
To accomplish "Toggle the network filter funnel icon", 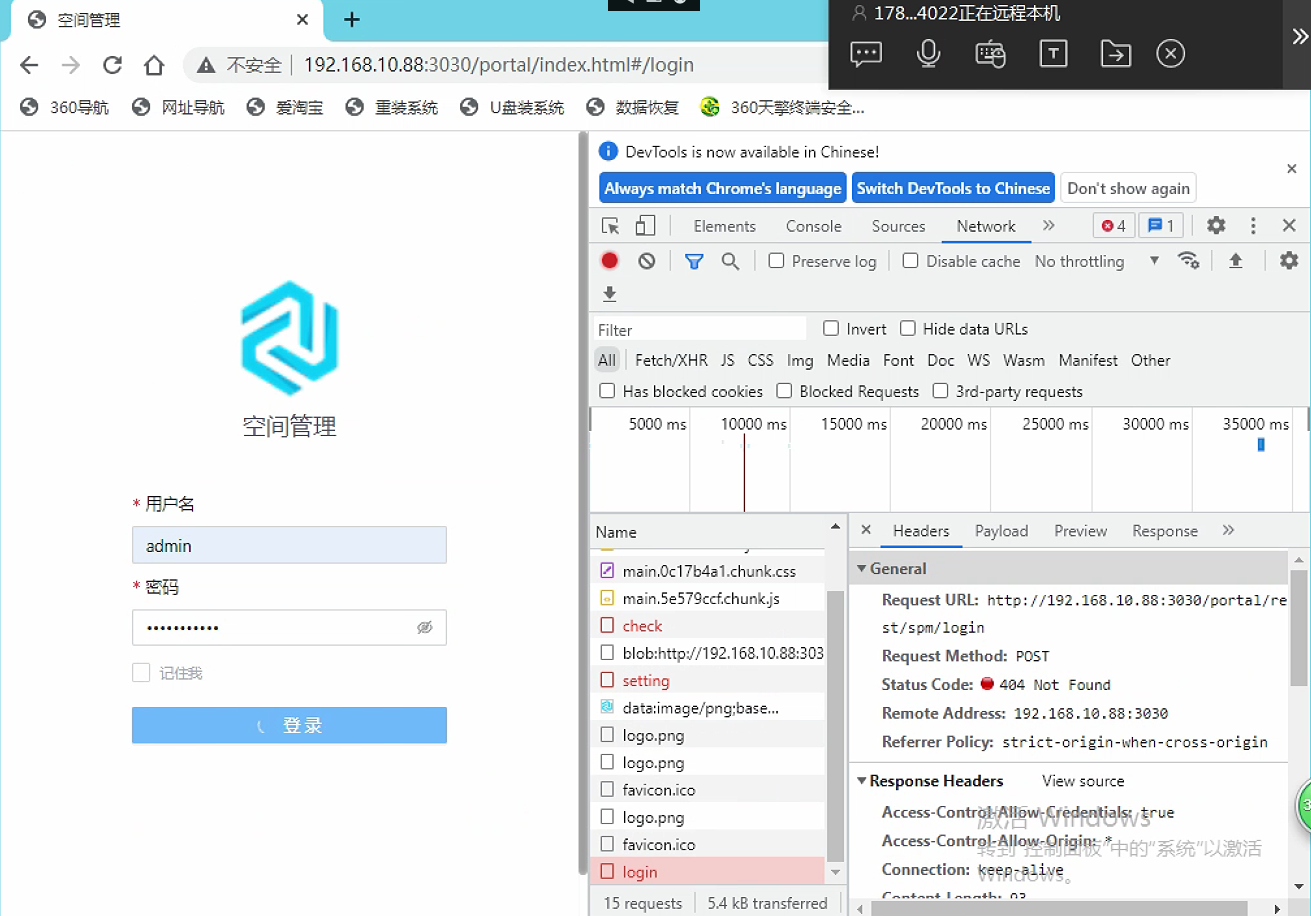I will tap(694, 261).
